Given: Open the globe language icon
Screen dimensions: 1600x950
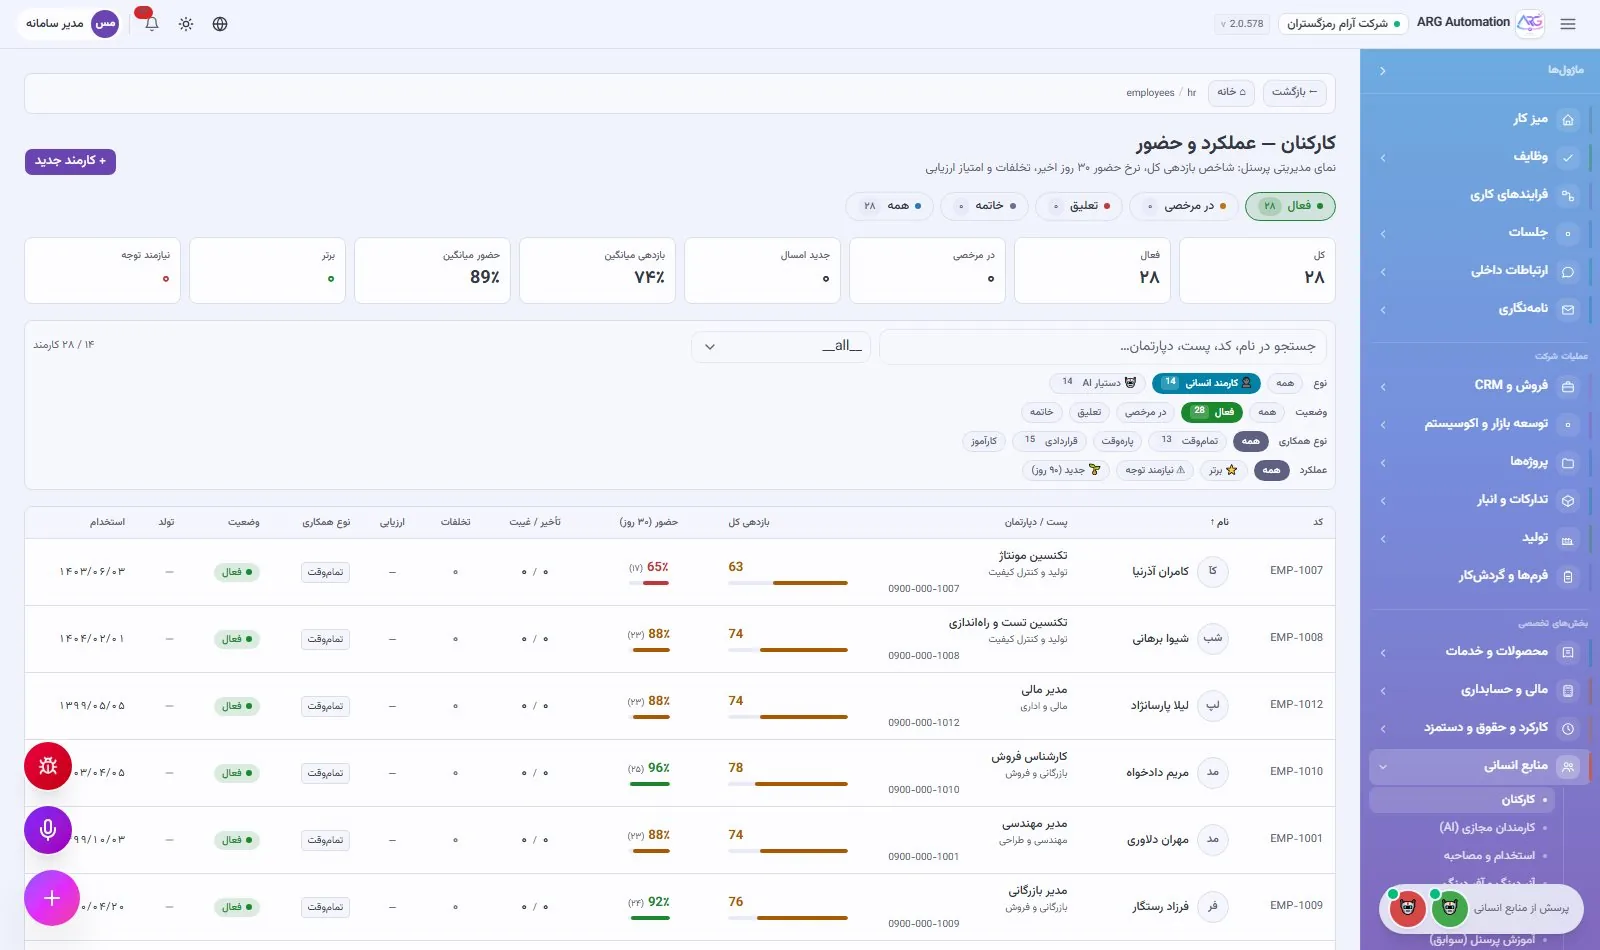Looking at the screenshot, I should tap(220, 24).
